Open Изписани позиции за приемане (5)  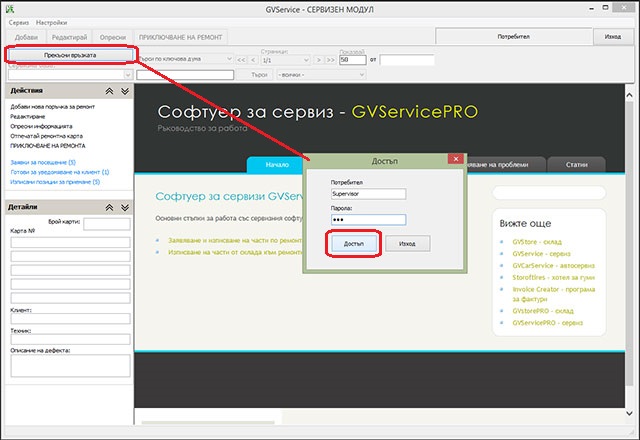(x=55, y=182)
